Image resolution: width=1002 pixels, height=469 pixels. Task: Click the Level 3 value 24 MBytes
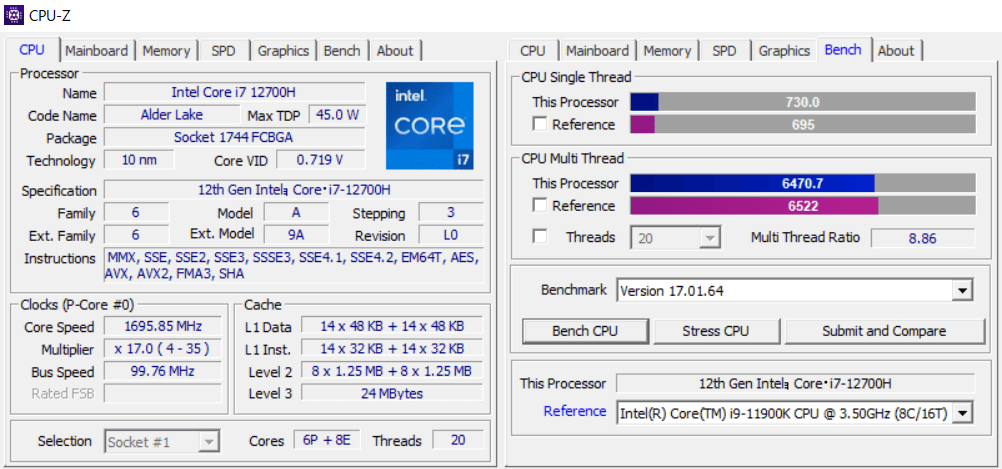pos(392,393)
